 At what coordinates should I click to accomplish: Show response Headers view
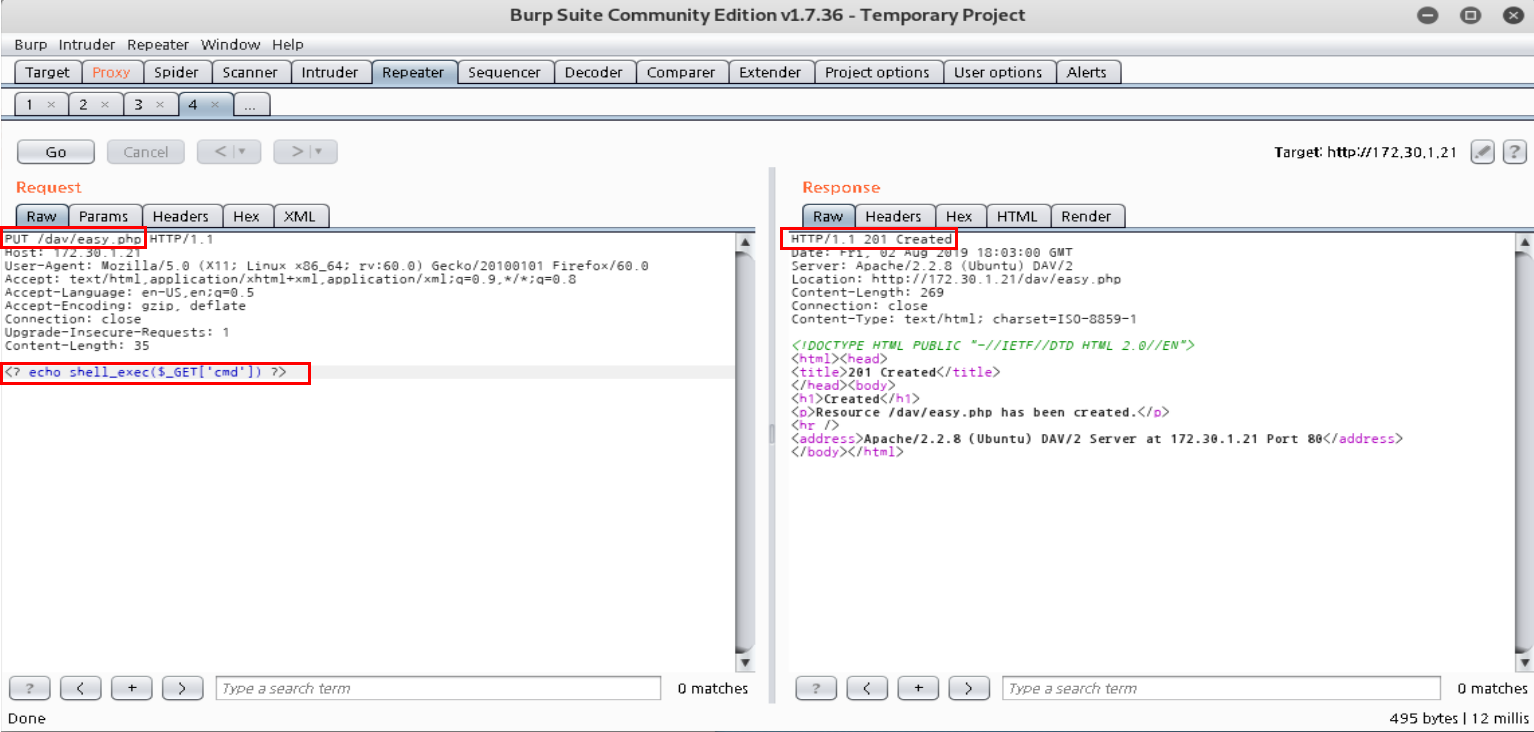[x=893, y=216]
